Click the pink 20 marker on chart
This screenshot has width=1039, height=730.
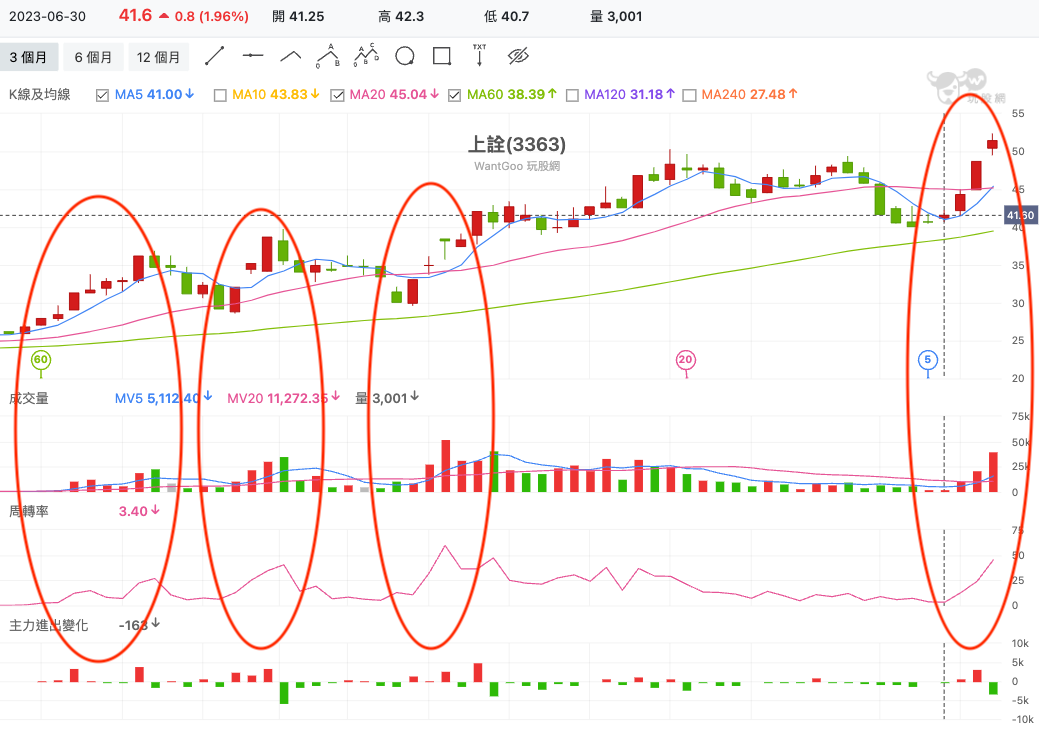pos(685,360)
